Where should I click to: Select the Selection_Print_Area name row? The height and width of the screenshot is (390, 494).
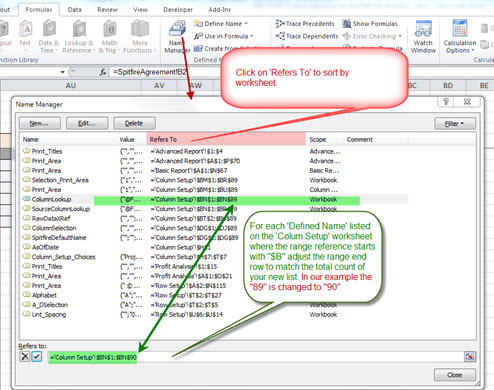pyautogui.click(x=213, y=180)
